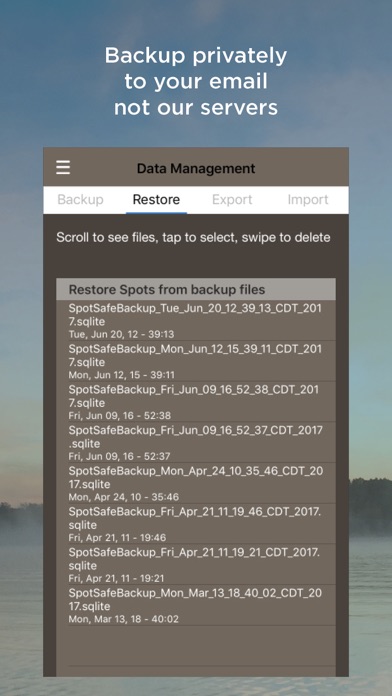The width and height of the screenshot is (392, 696).
Task: Click the scroll-to-see-files instruction text
Action: (x=193, y=237)
